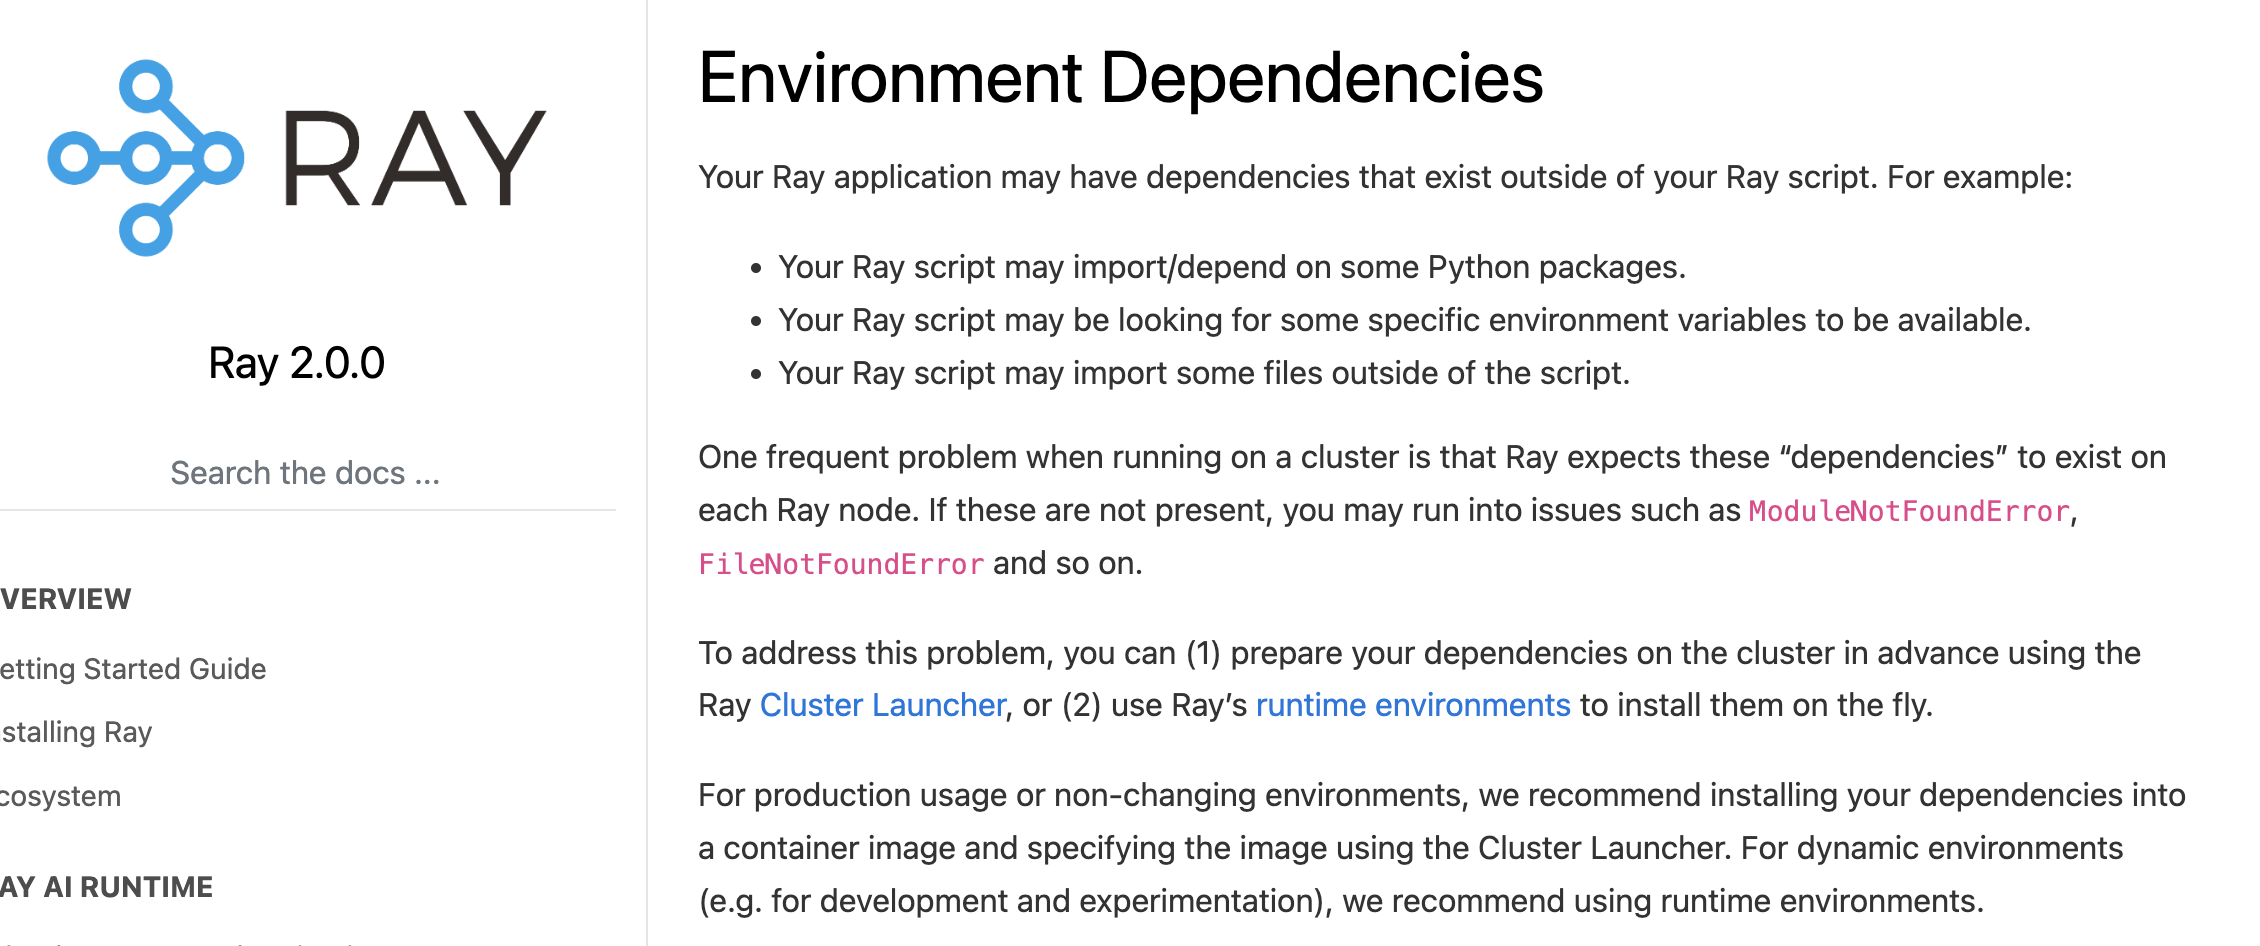Open the runtime environments hyperlink
This screenshot has height=946, width=2260.
pos(1411,705)
